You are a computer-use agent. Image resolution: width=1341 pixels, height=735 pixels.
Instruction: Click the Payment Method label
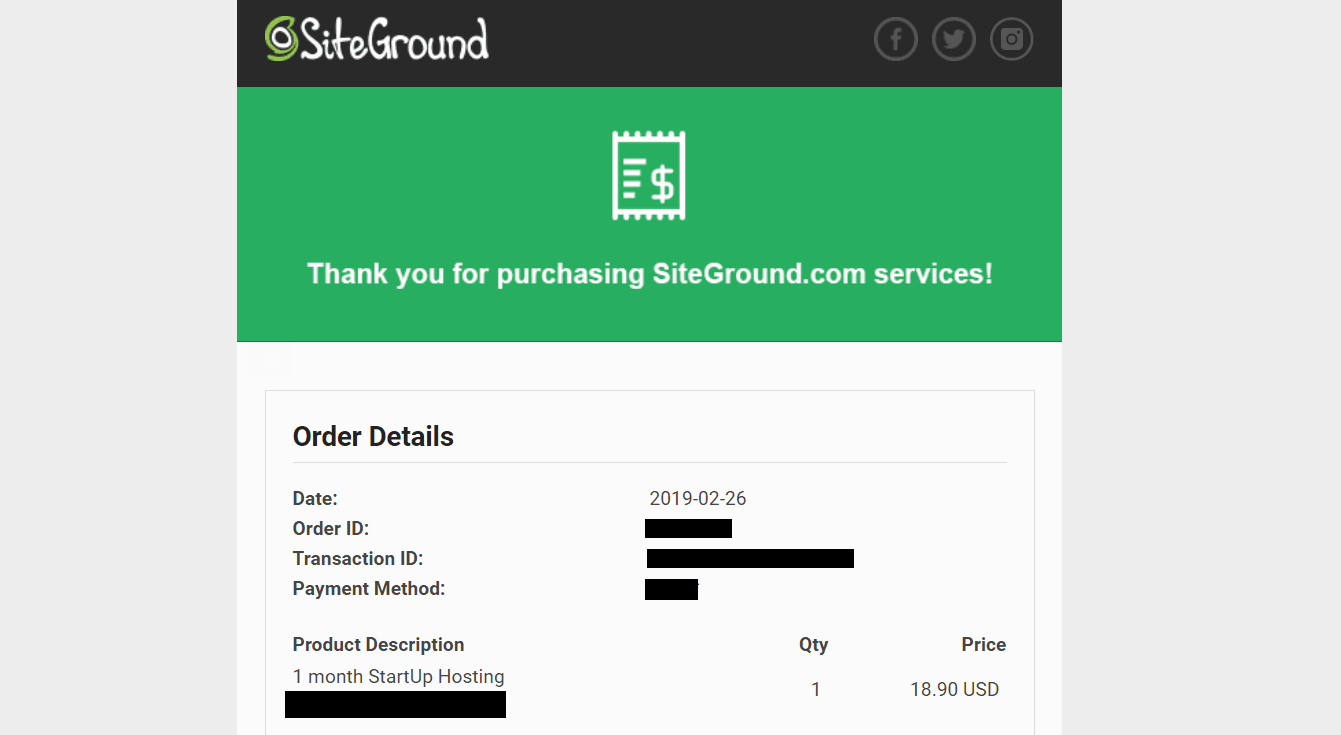click(x=369, y=588)
